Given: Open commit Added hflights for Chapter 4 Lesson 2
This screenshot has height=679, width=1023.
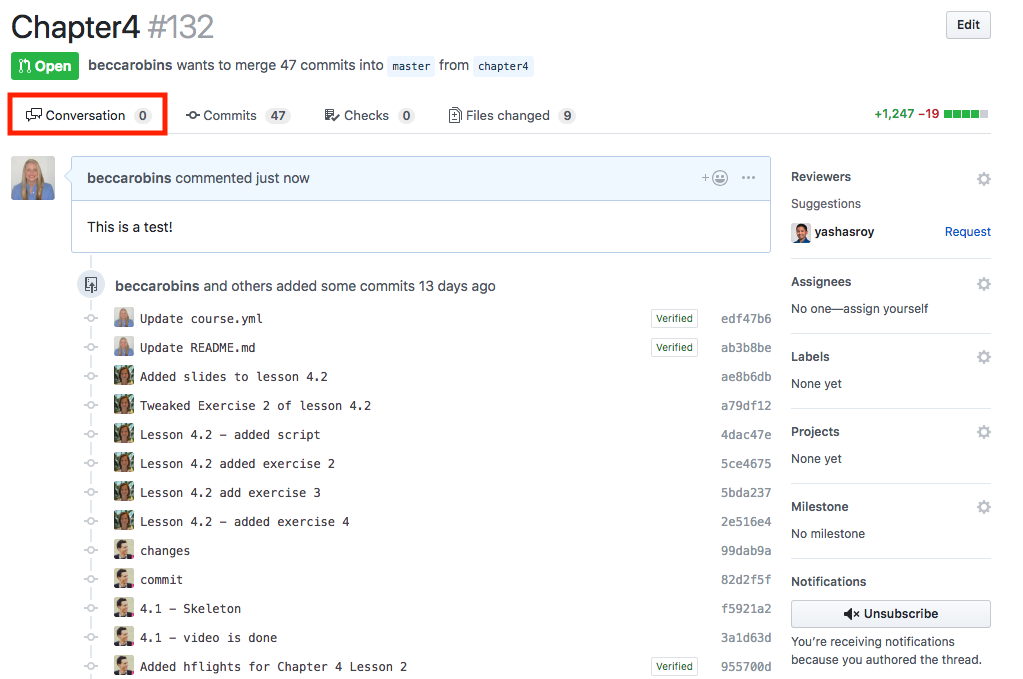Looking at the screenshot, I should (273, 667).
